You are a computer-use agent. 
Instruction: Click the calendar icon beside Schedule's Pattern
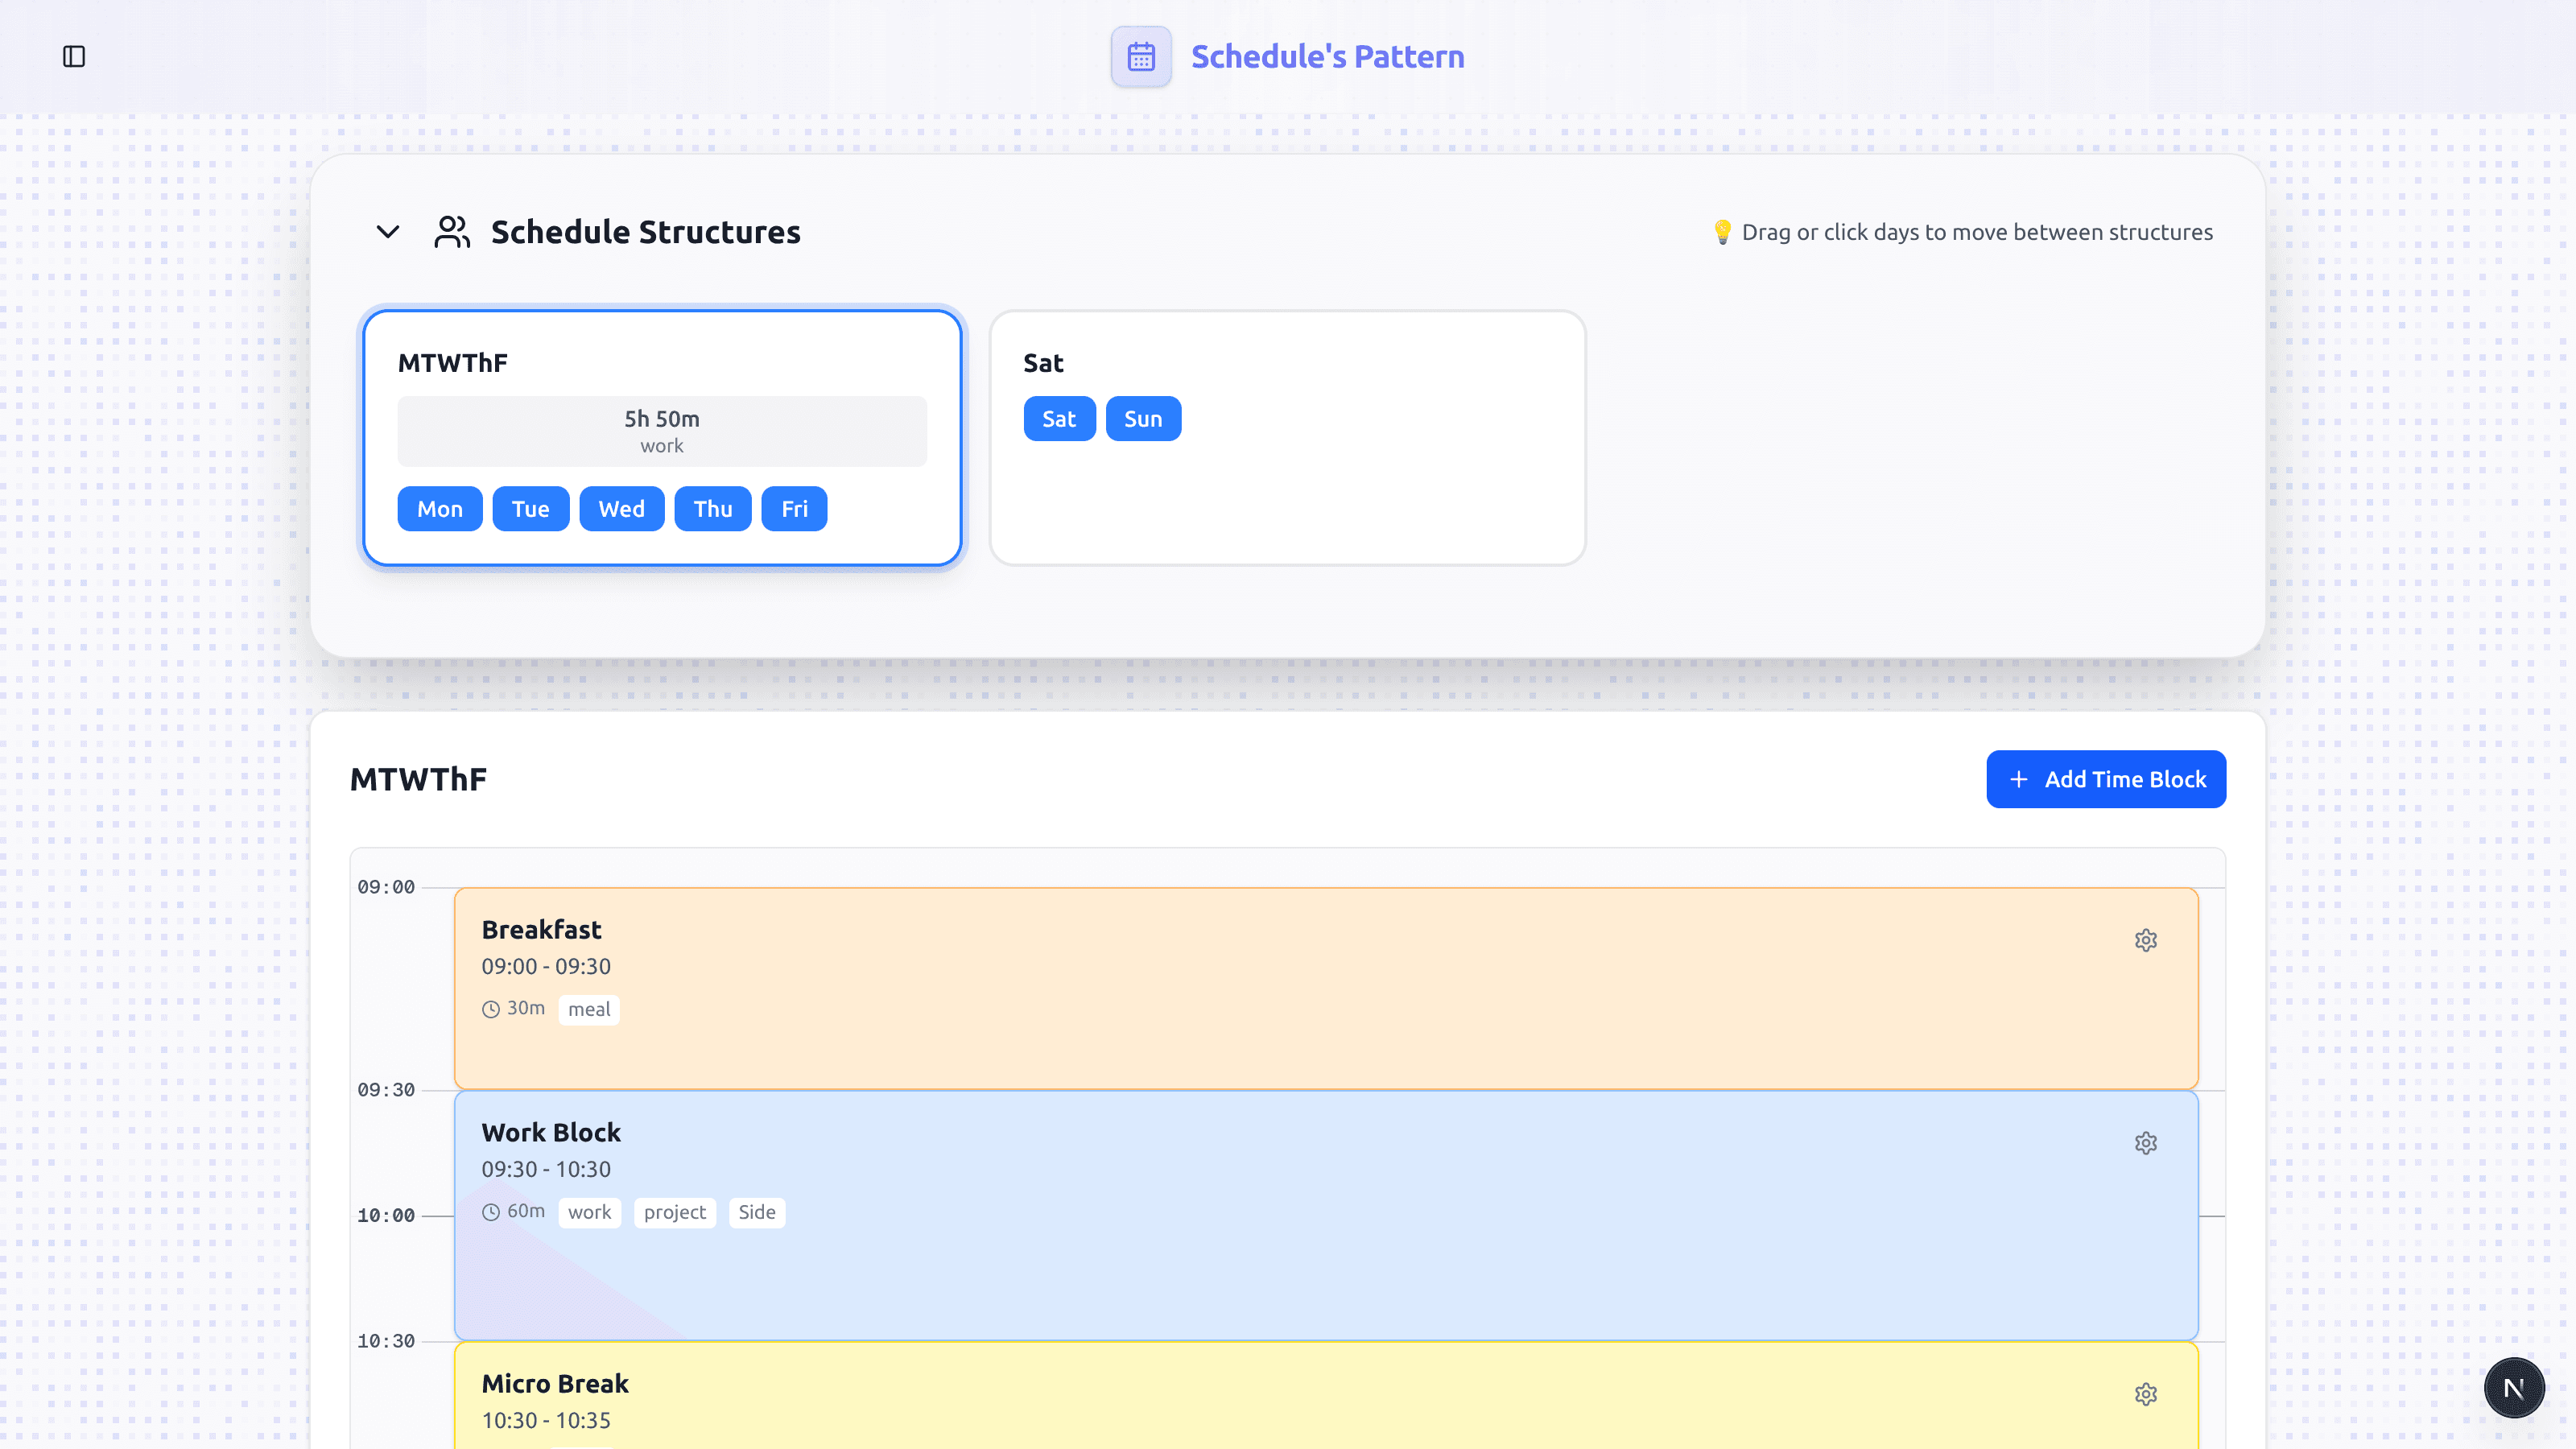pyautogui.click(x=1141, y=57)
